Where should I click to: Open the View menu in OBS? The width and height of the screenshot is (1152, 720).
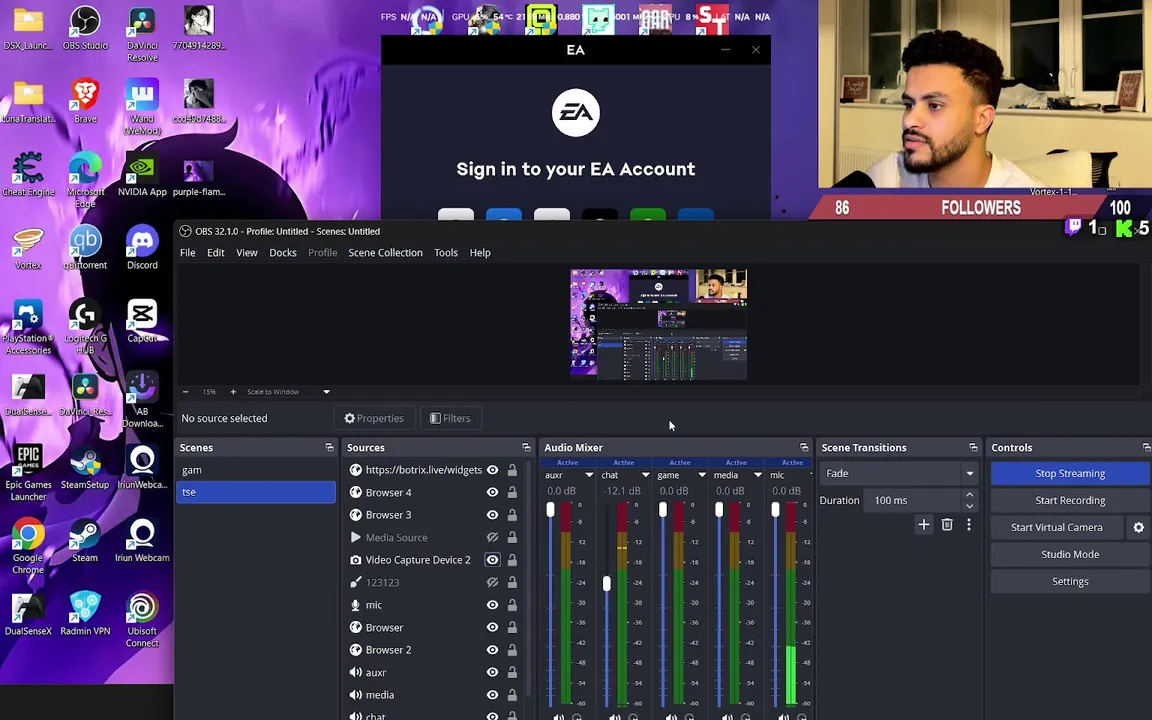point(247,253)
